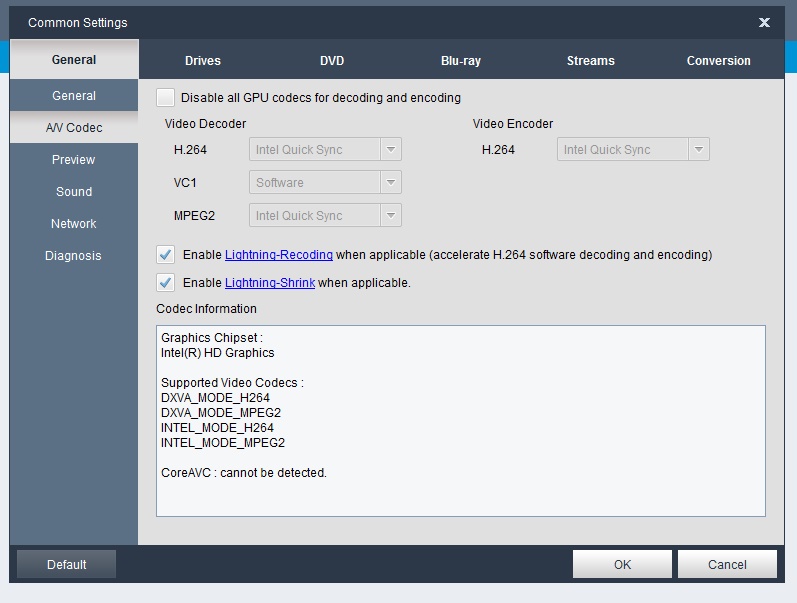
Task: Switch to the Drives tab
Action: 203,61
